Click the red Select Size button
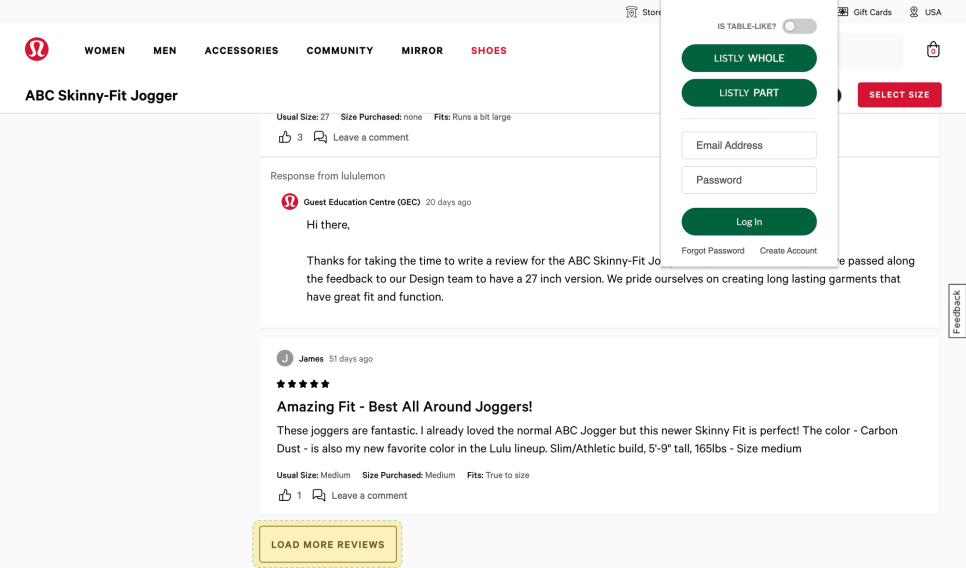The image size is (966, 568). click(899, 95)
